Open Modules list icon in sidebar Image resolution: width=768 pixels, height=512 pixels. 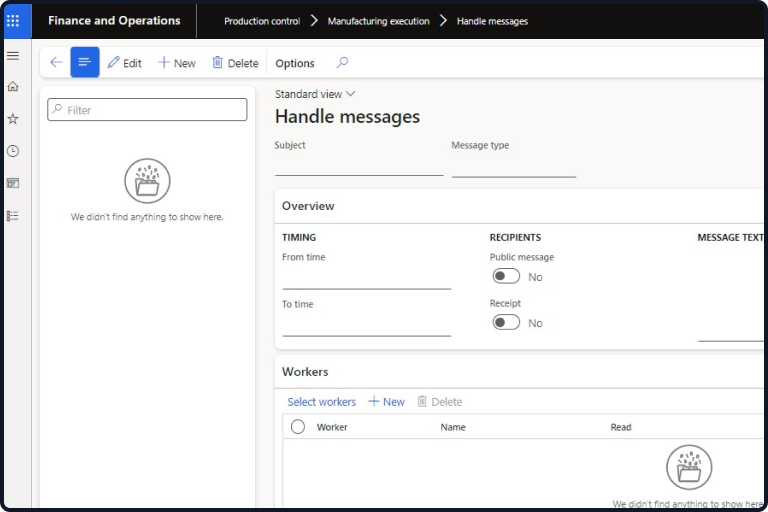point(13,216)
